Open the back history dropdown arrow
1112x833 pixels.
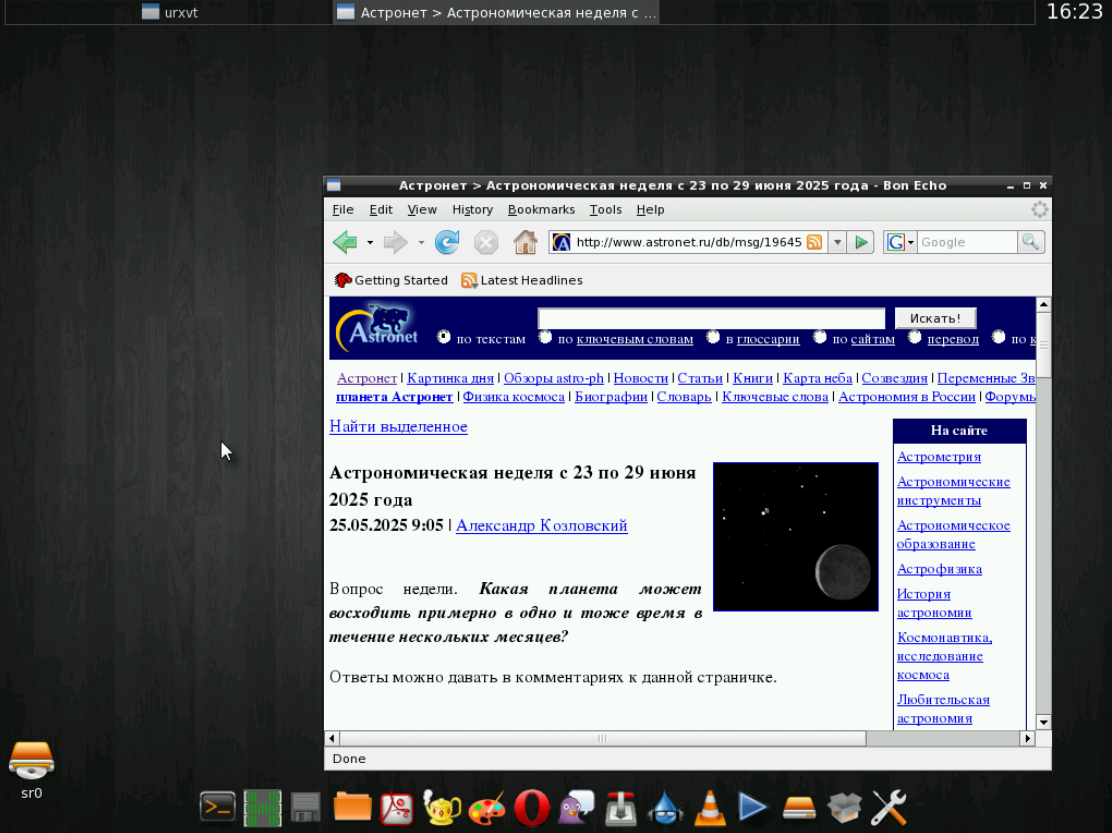tap(369, 242)
